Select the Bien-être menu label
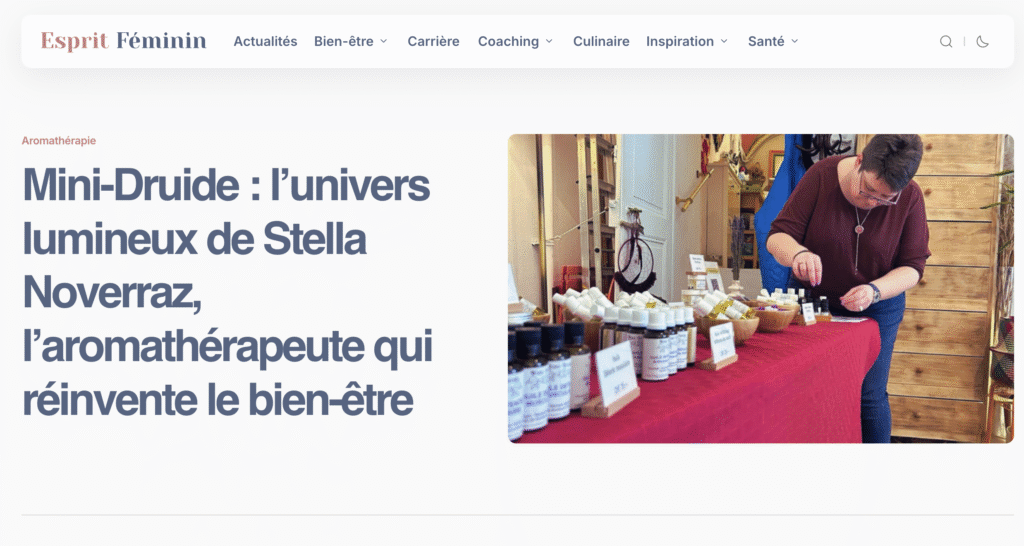The width and height of the screenshot is (1024, 546). coord(344,41)
